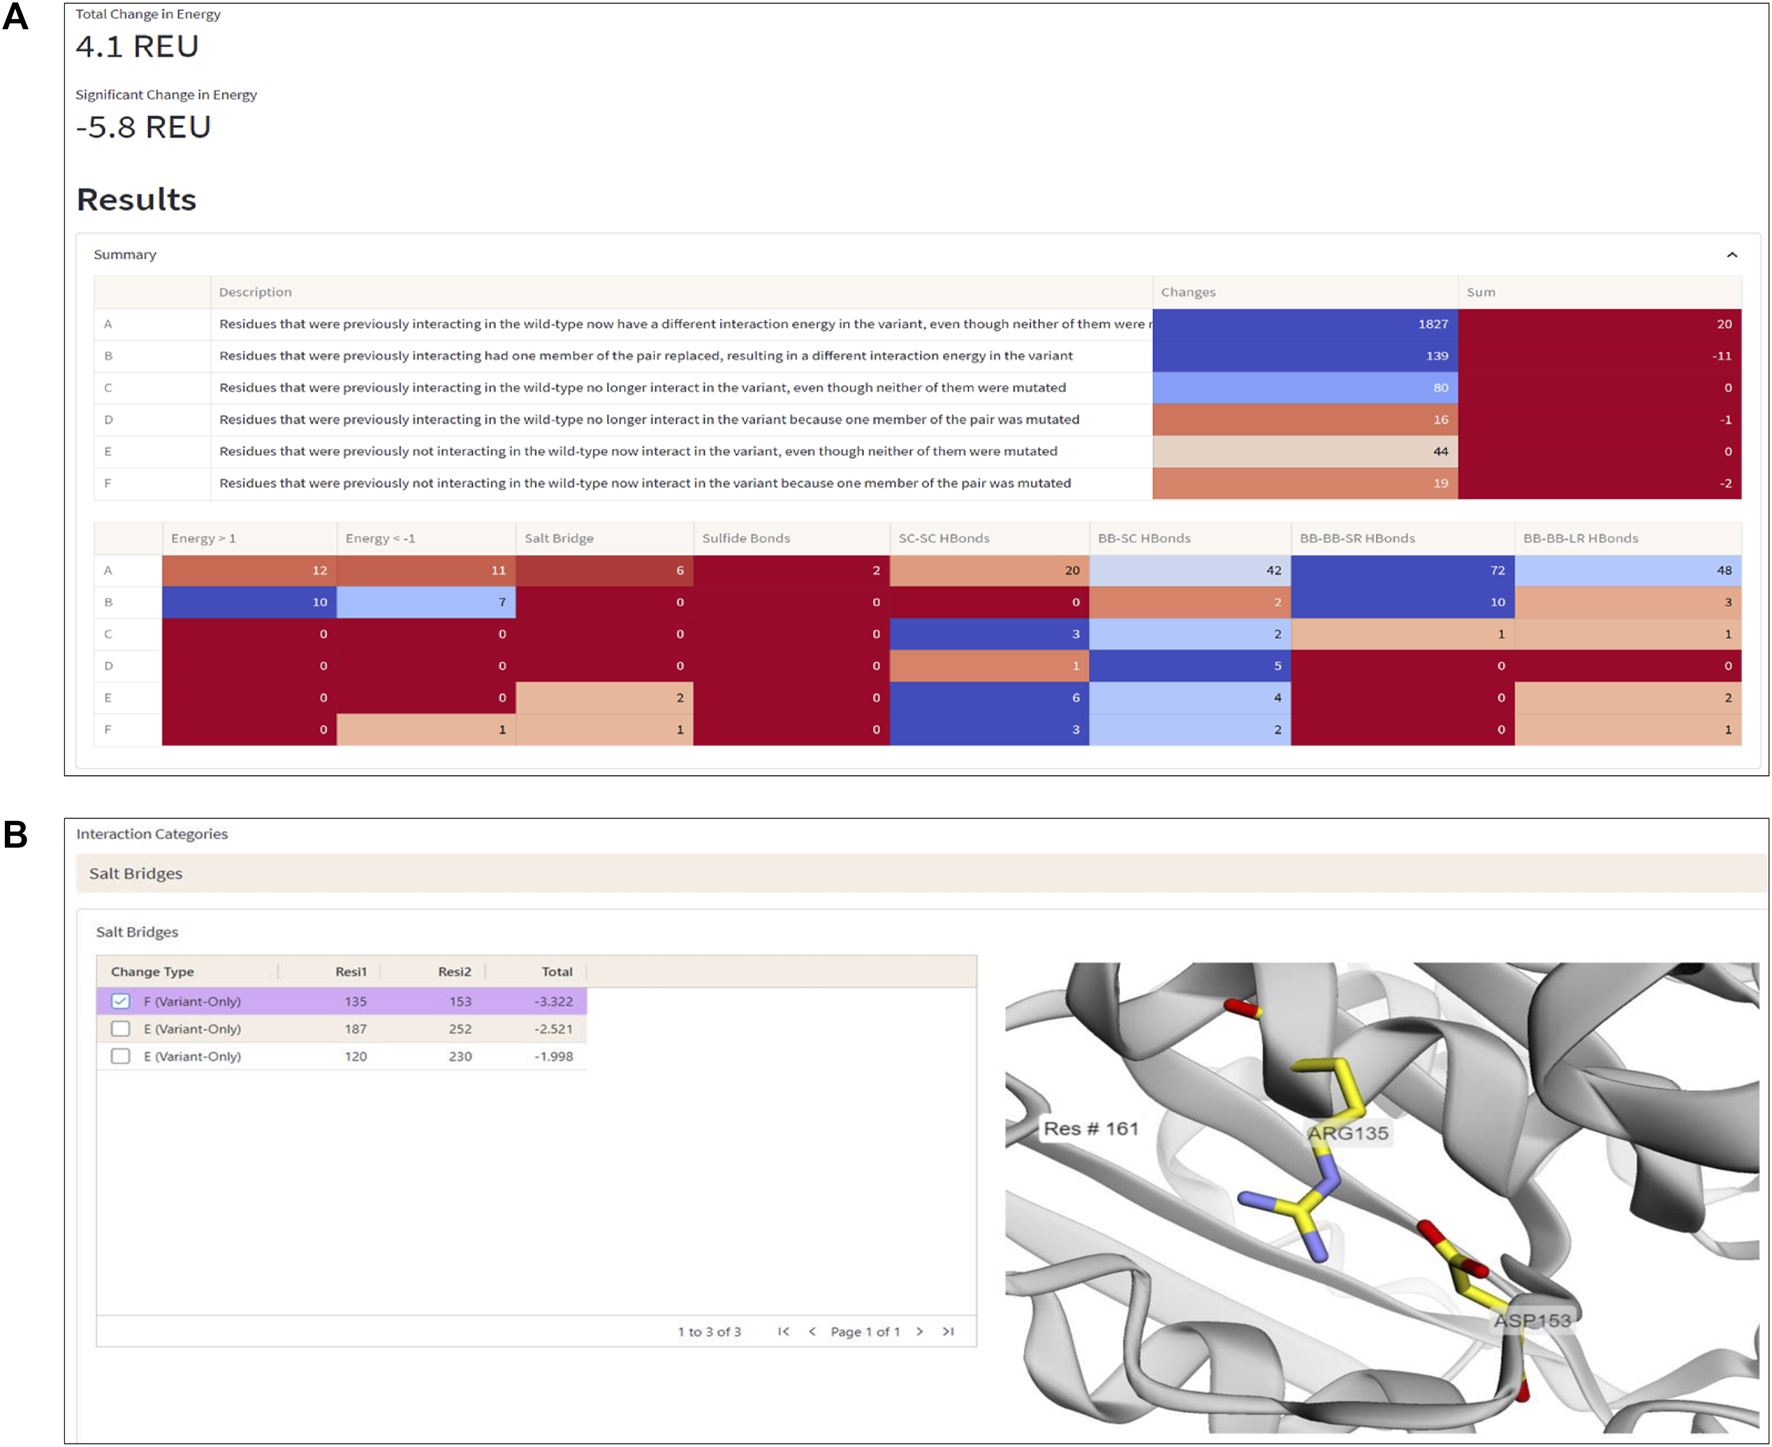Viewport: 1772px width, 1447px height.
Task: Jump to last page arrow
Action: (948, 1331)
